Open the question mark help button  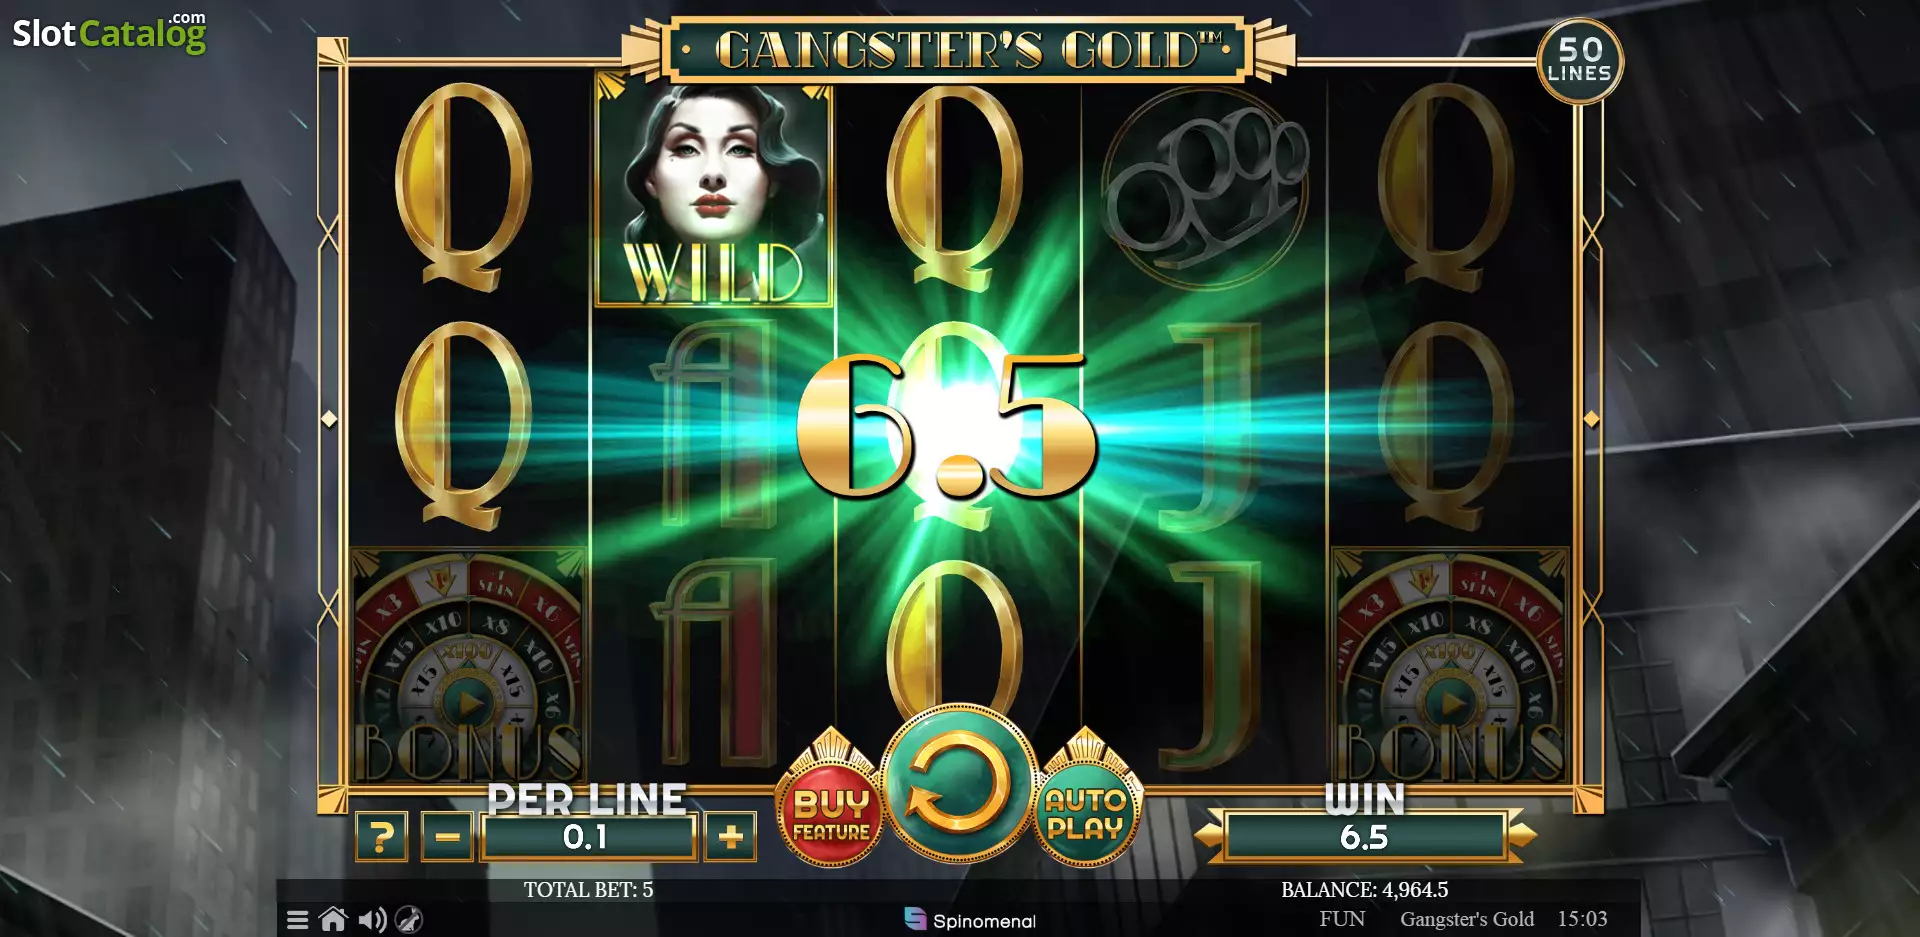point(381,836)
